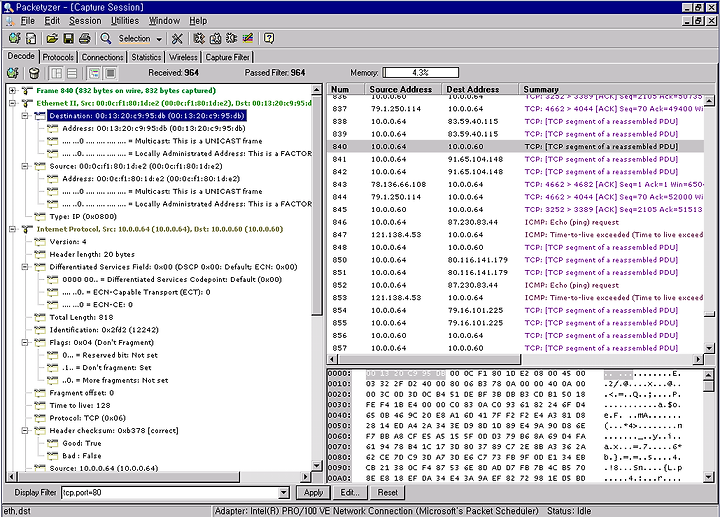Open the Utilities menu
This screenshot has height=517, width=720.
click(x=124, y=21)
